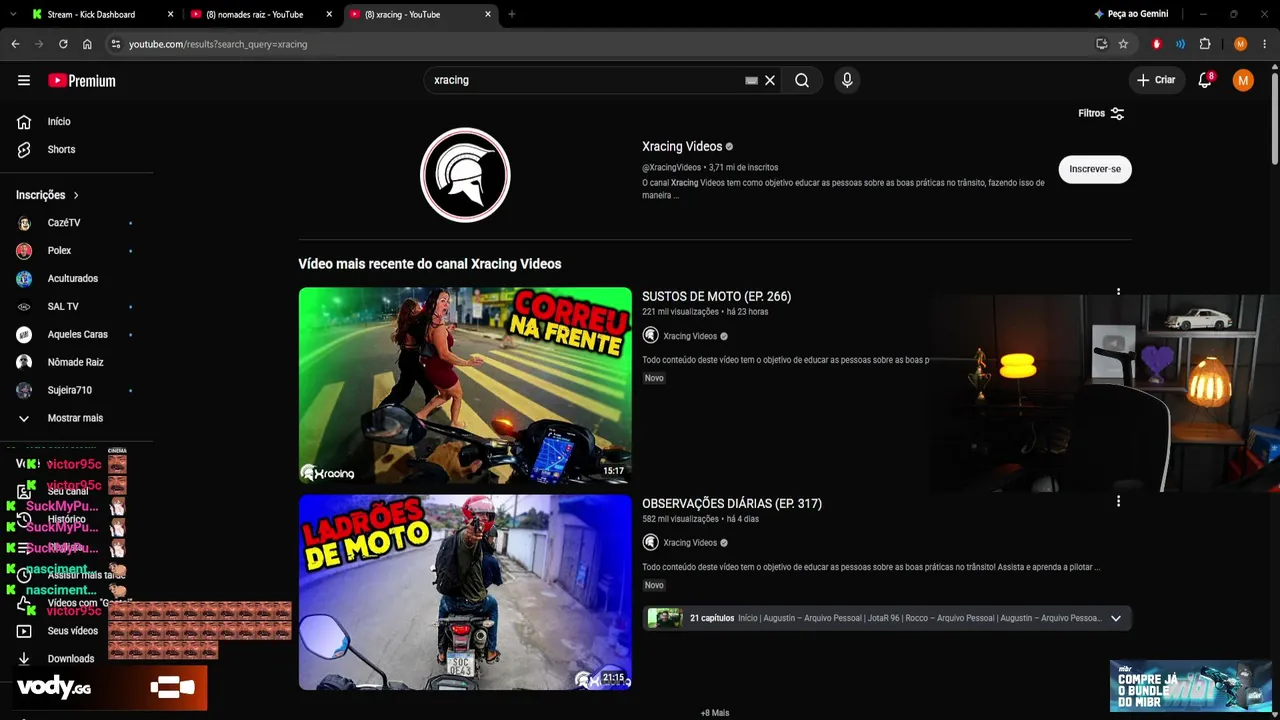1280x720 pixels.
Task: Go to YouTube Premium home logo
Action: point(82,81)
